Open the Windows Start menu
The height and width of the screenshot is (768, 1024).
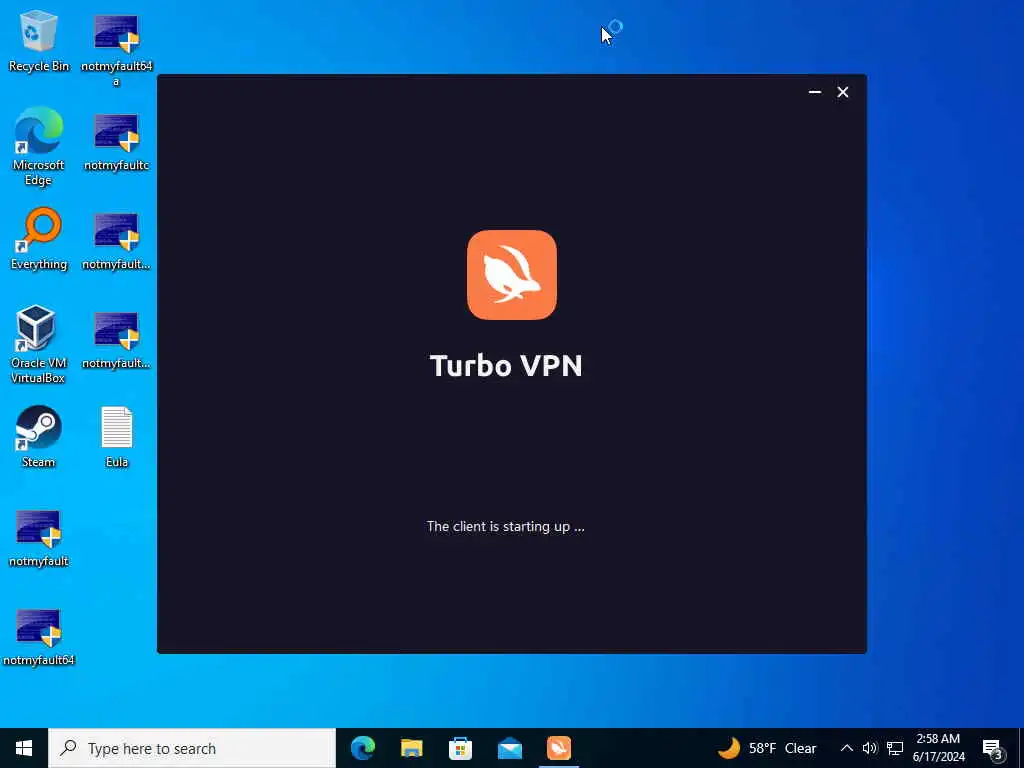(24, 748)
